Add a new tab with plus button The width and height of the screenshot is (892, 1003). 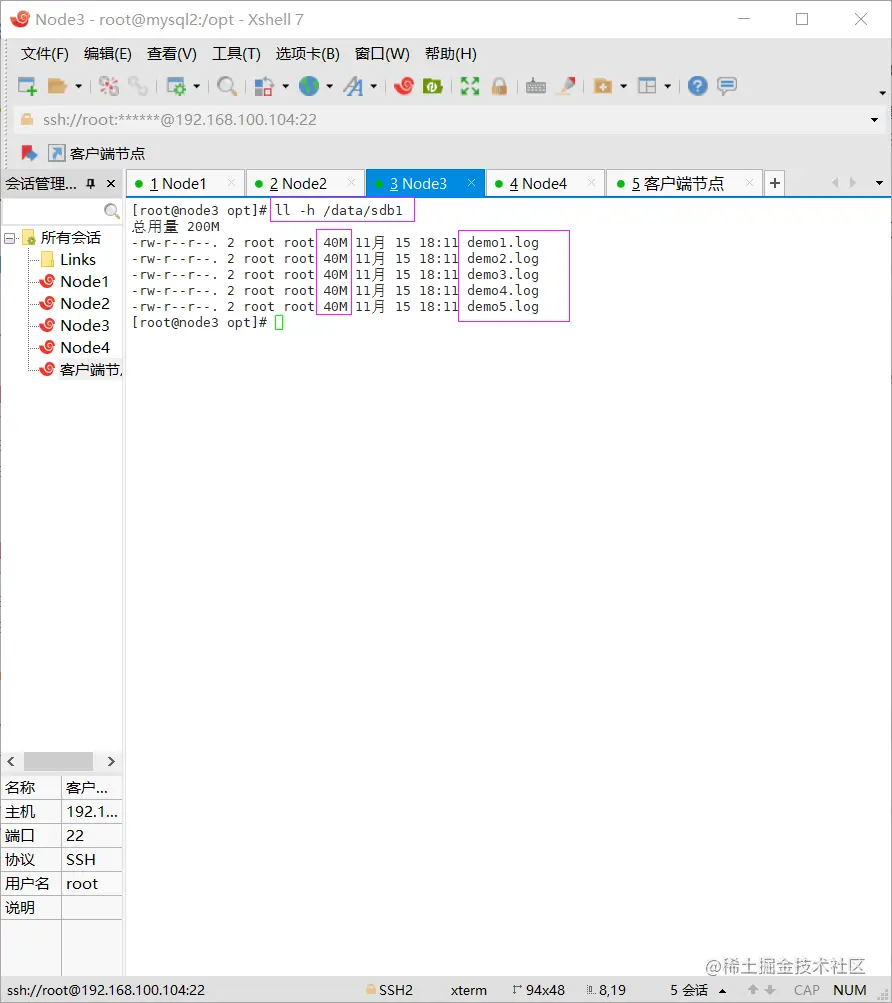coord(774,184)
